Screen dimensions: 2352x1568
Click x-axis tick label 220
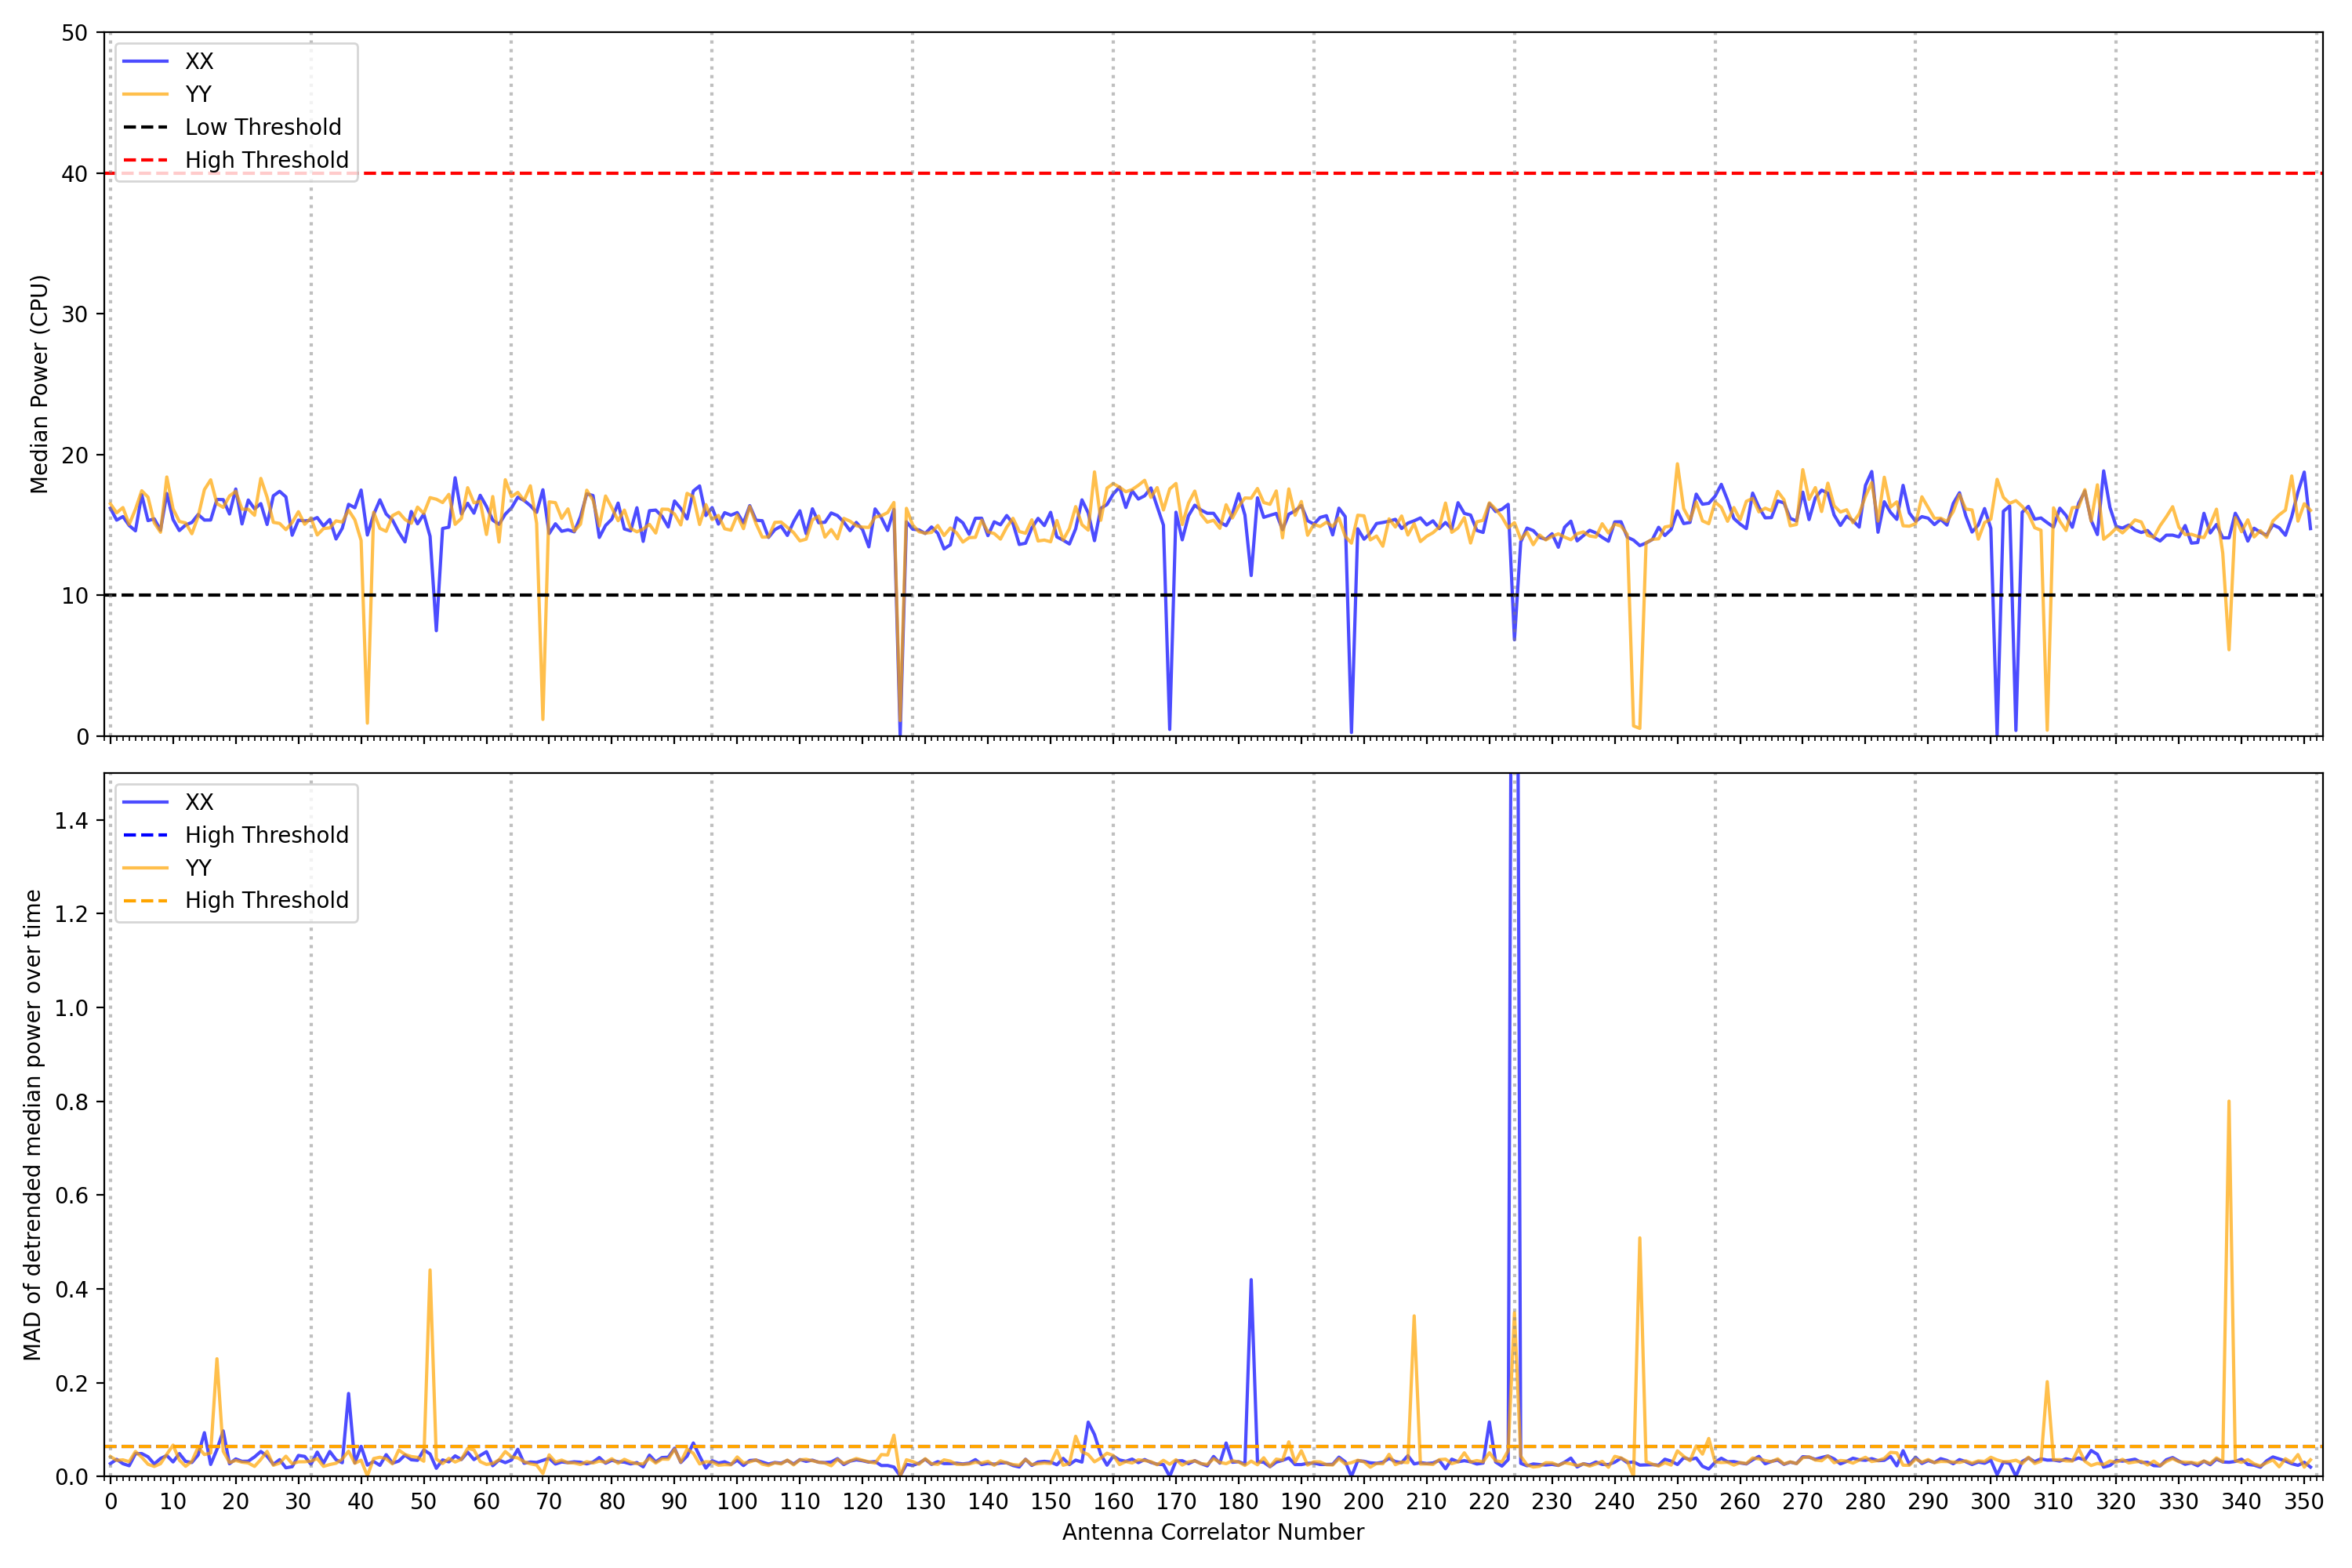1489,1502
